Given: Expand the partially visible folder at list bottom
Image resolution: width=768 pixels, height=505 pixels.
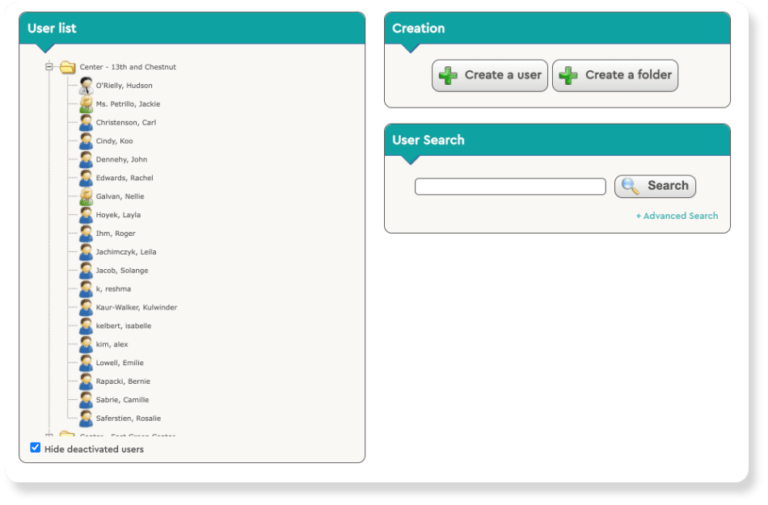Looking at the screenshot, I should 48,435.
